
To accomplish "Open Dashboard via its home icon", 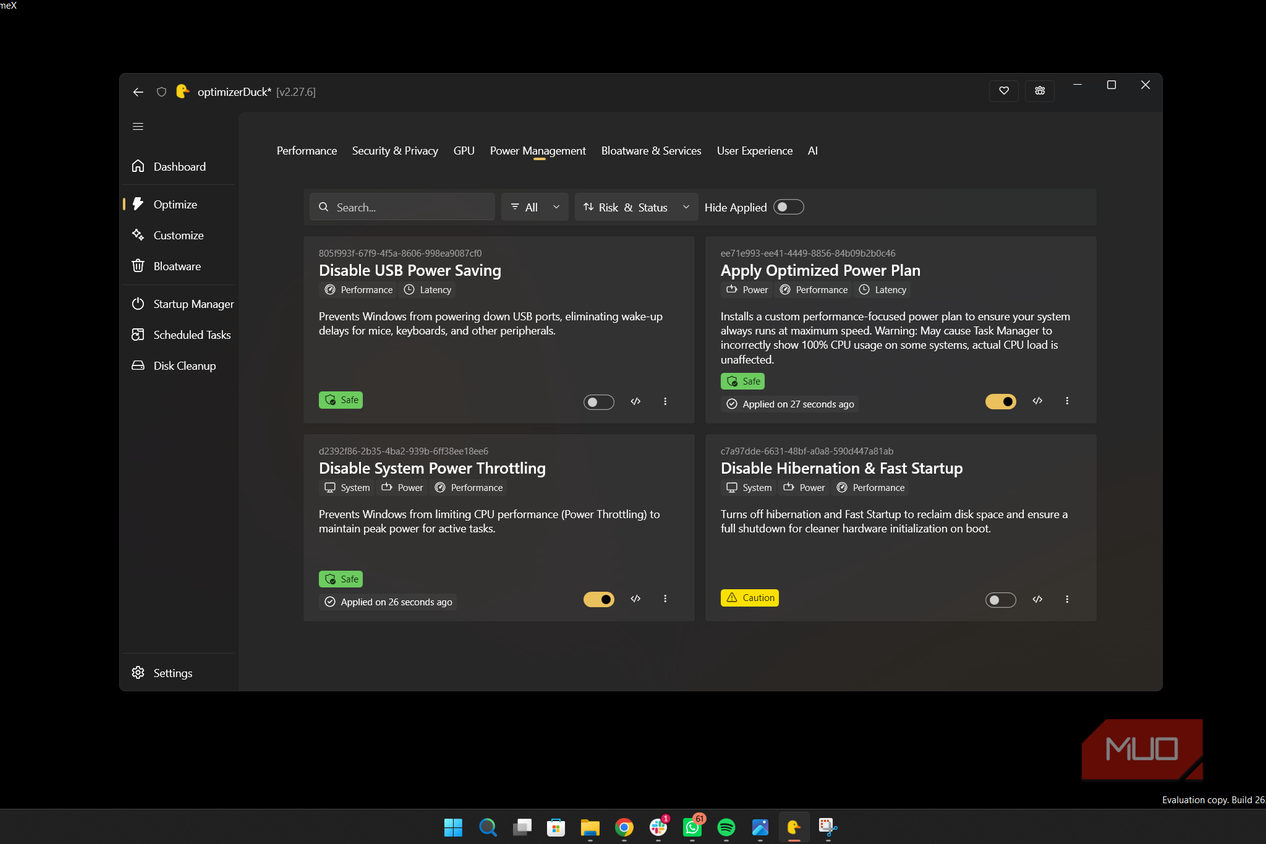I will coord(138,166).
